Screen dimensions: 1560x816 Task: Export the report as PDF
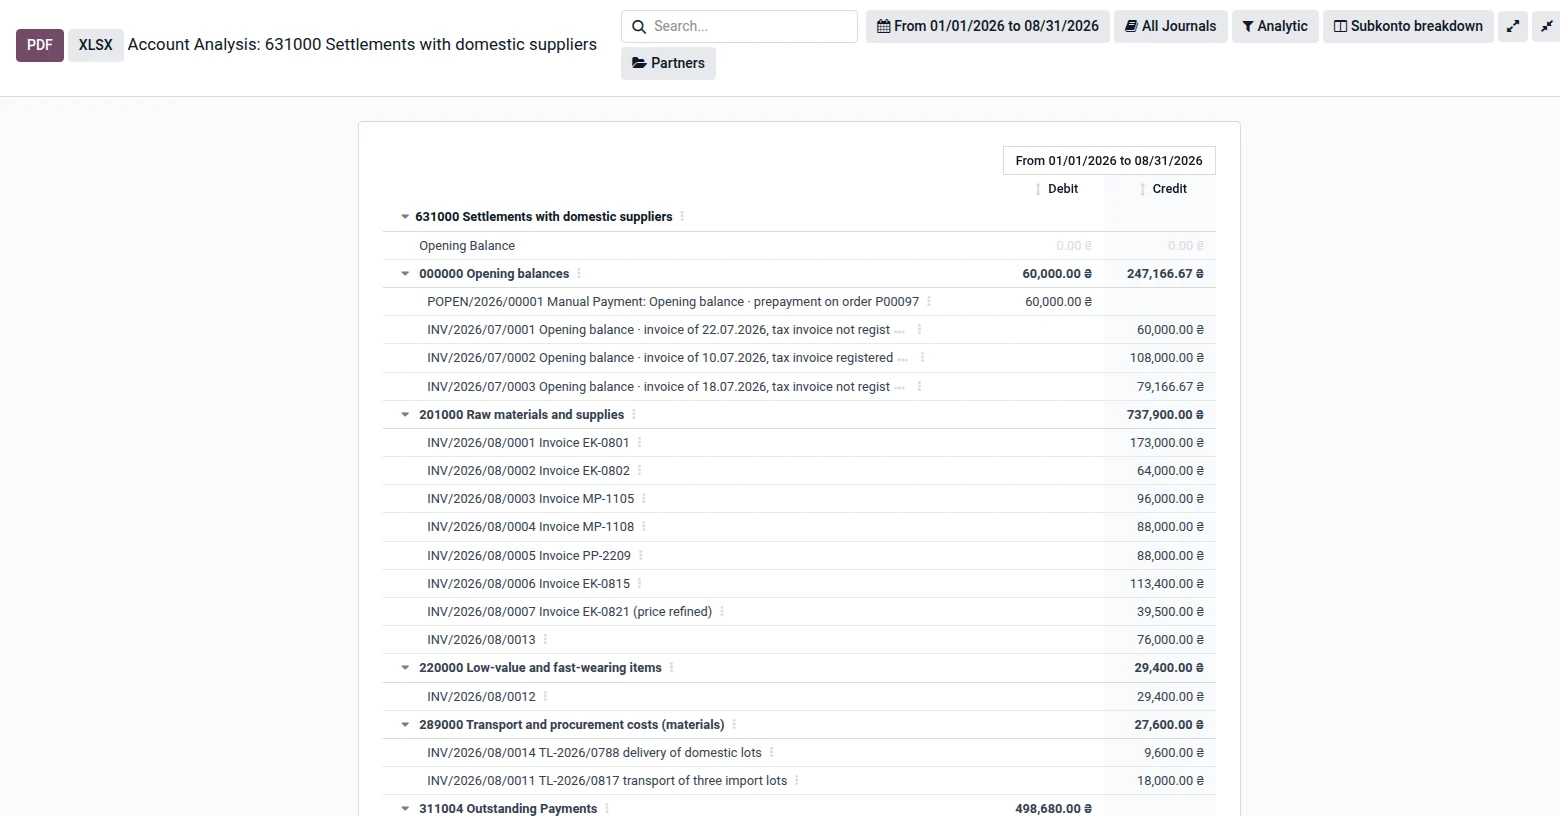pyautogui.click(x=40, y=45)
